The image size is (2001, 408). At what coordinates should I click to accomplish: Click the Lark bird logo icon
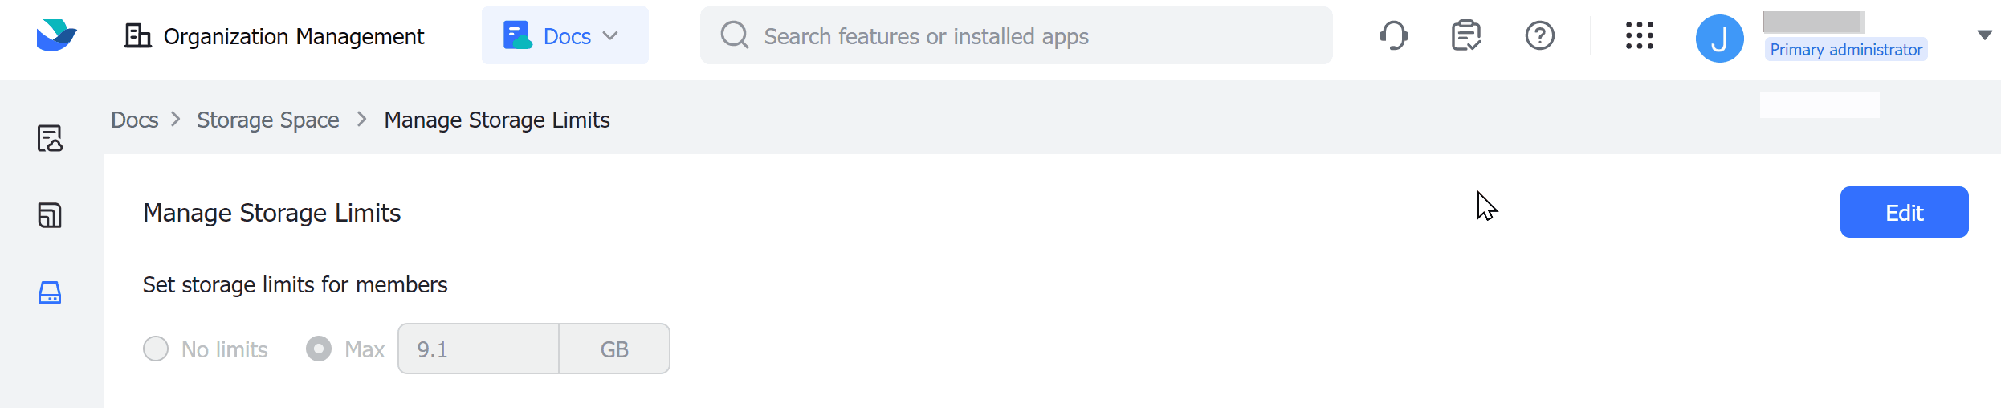[x=56, y=36]
